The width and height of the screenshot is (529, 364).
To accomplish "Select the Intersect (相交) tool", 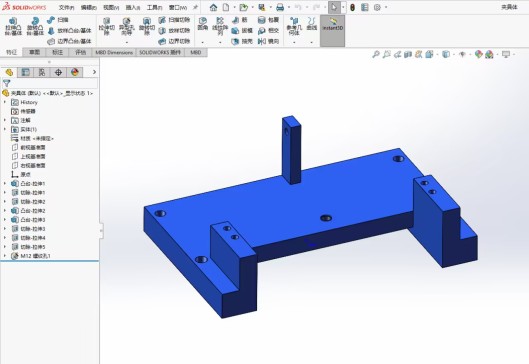I will tap(268, 31).
